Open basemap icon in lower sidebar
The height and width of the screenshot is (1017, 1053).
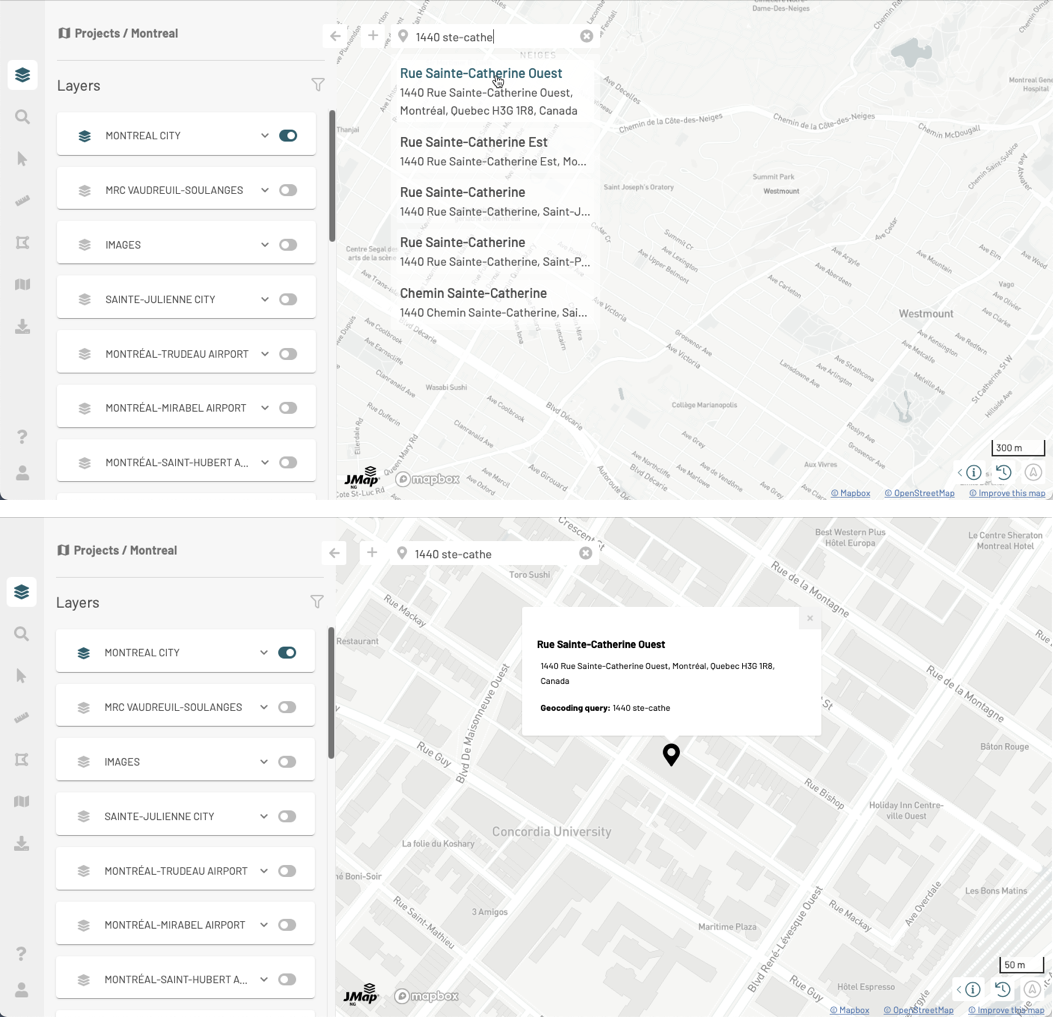(x=21, y=801)
